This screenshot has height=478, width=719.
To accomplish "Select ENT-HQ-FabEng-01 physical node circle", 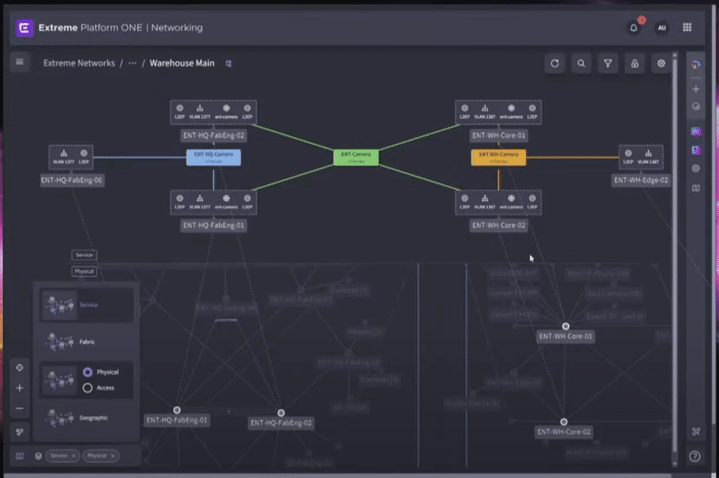I will (177, 410).
